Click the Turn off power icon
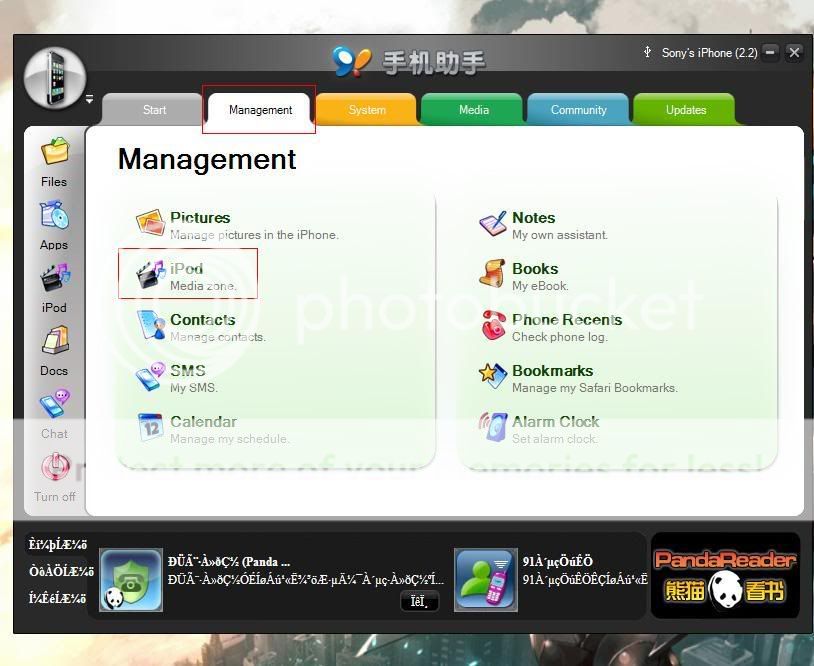Screen dimensions: 814x666 point(55,467)
